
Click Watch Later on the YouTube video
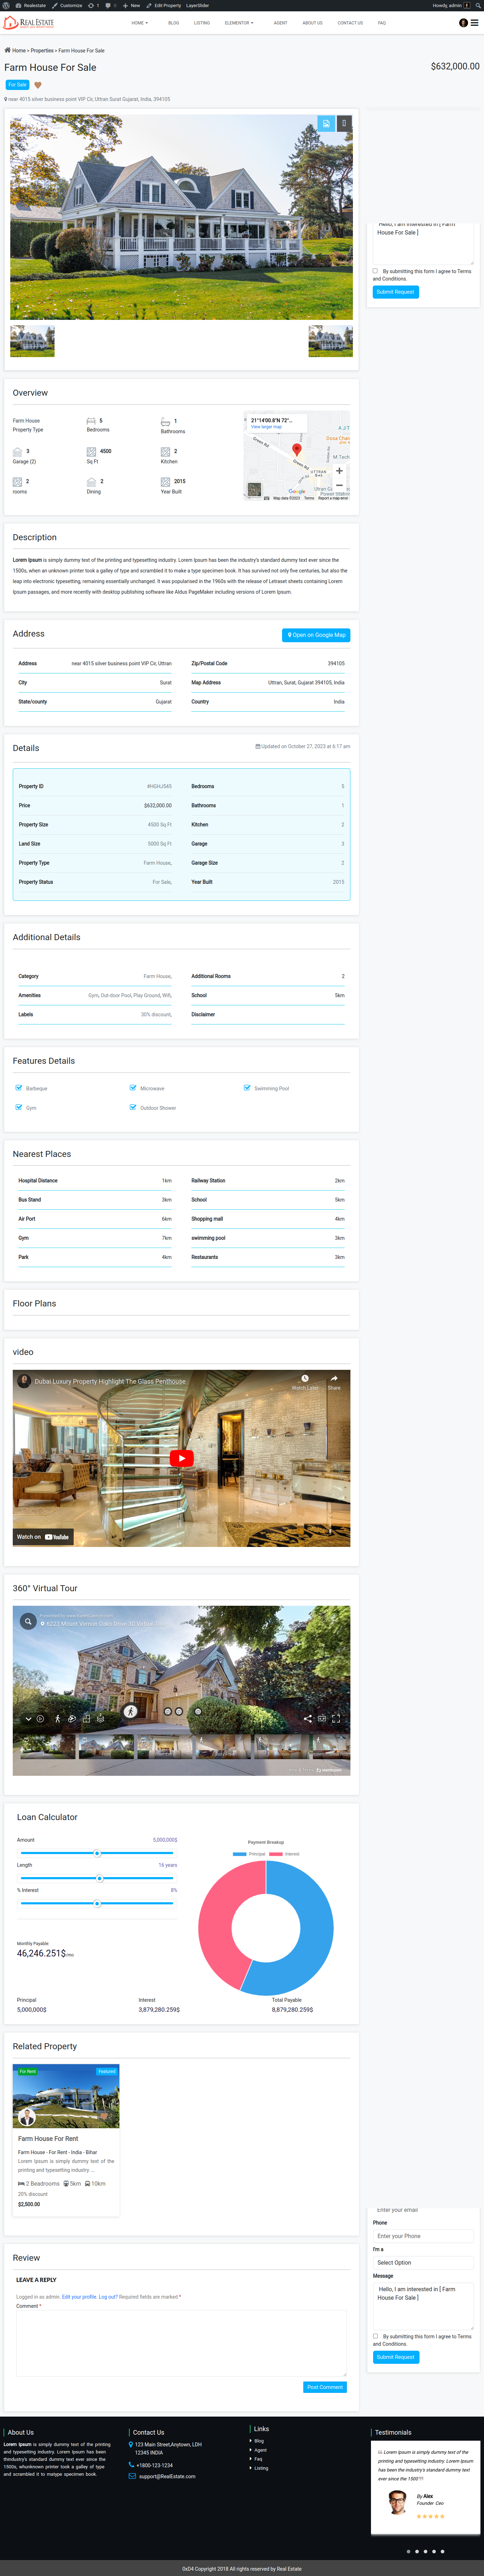coord(305,1381)
